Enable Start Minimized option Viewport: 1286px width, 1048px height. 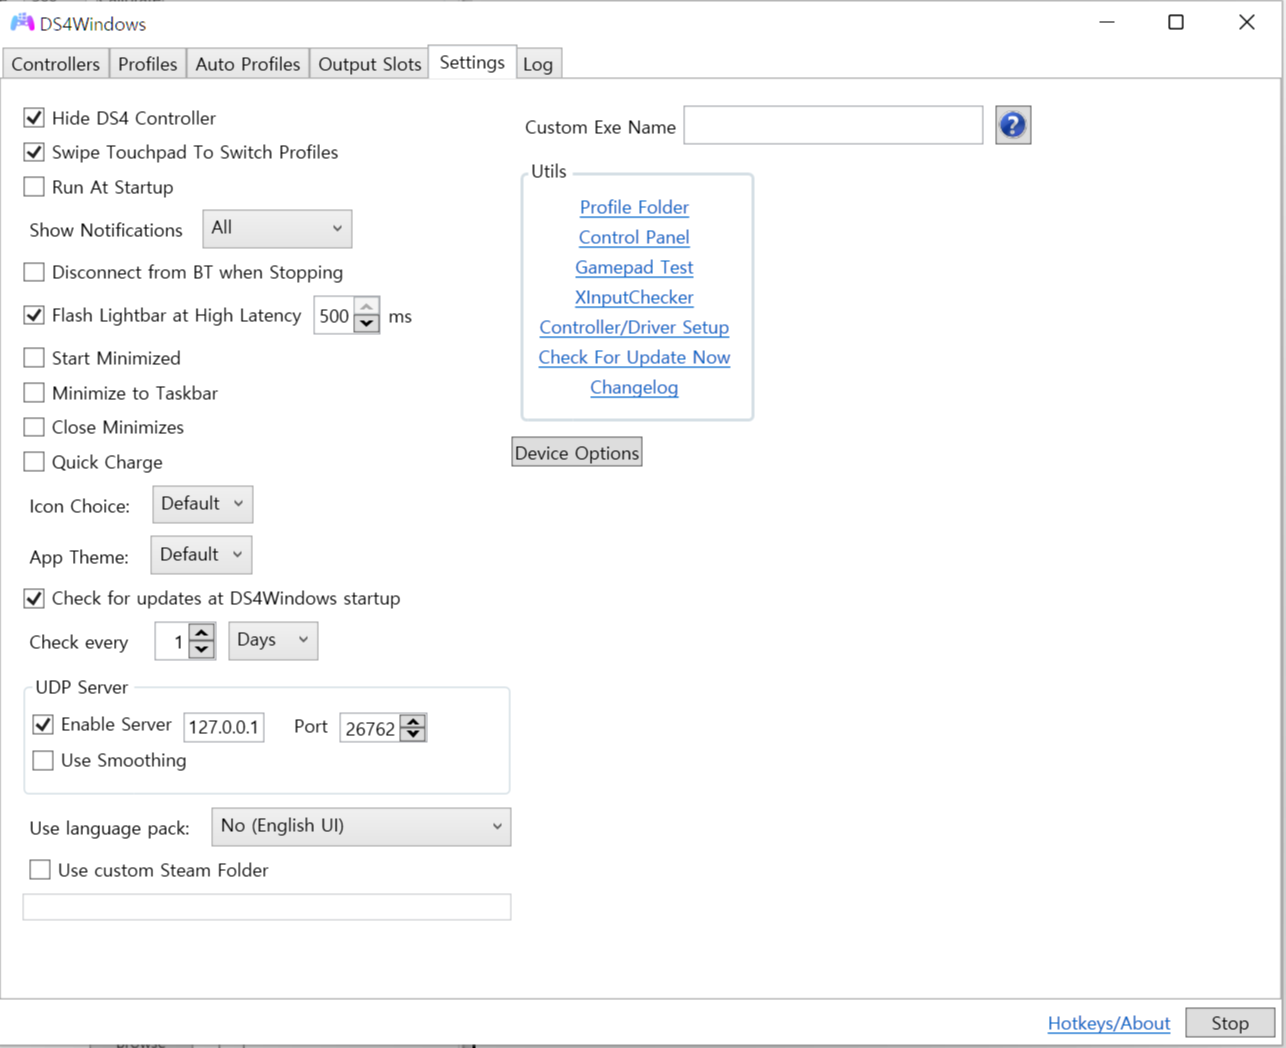tap(34, 358)
